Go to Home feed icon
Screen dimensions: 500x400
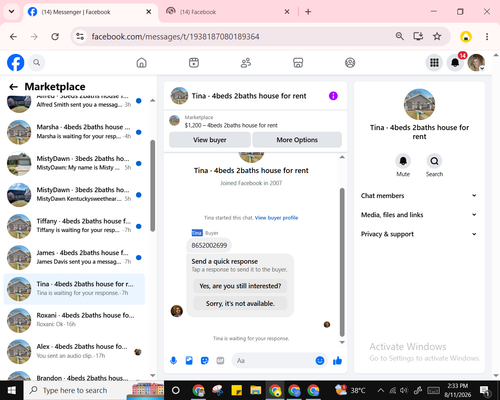142,63
